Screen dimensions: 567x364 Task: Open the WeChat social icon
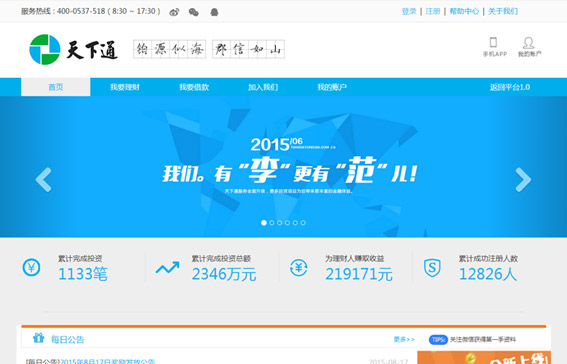point(193,12)
